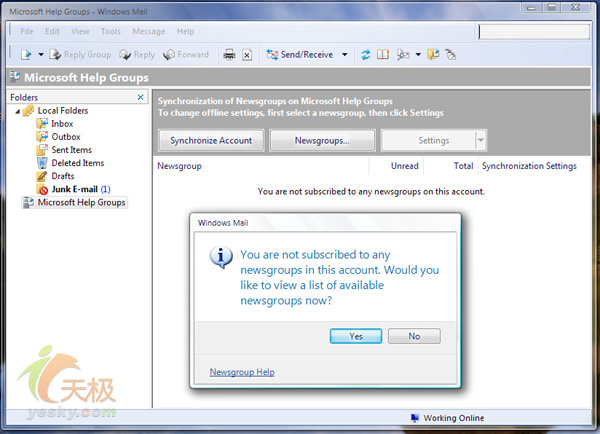600x434 pixels.
Task: Click the folder list toolbar icon
Action: [x=433, y=55]
